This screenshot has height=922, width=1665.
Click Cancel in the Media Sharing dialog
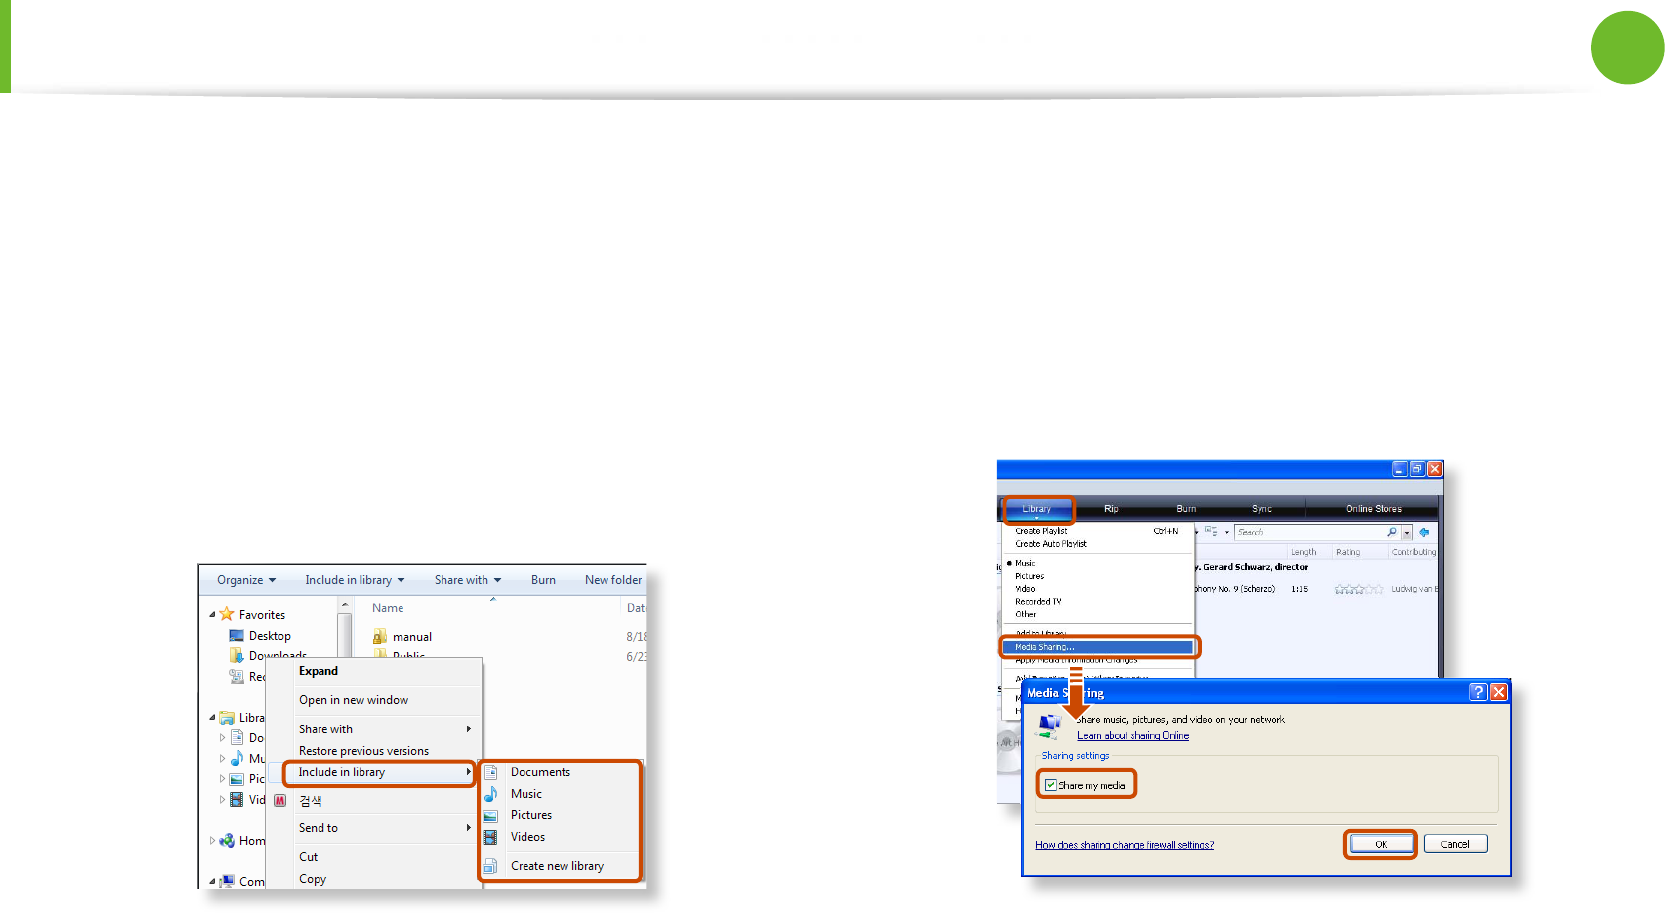(1455, 844)
